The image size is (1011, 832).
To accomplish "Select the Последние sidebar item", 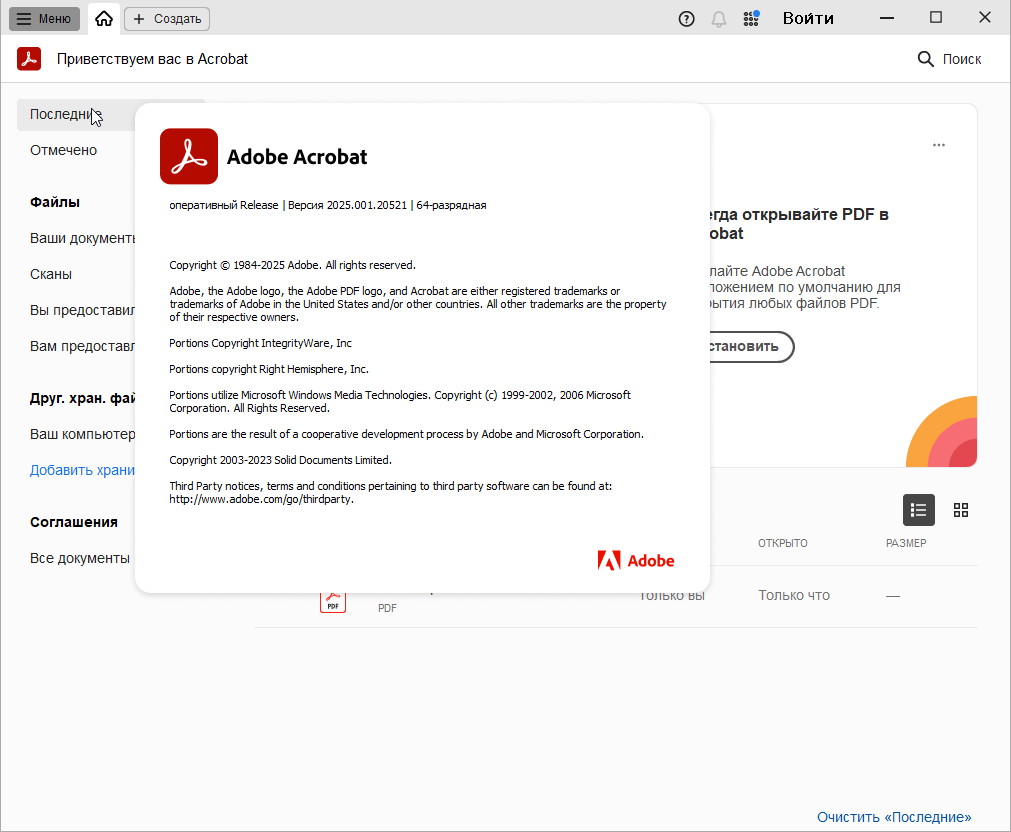I will [75, 115].
